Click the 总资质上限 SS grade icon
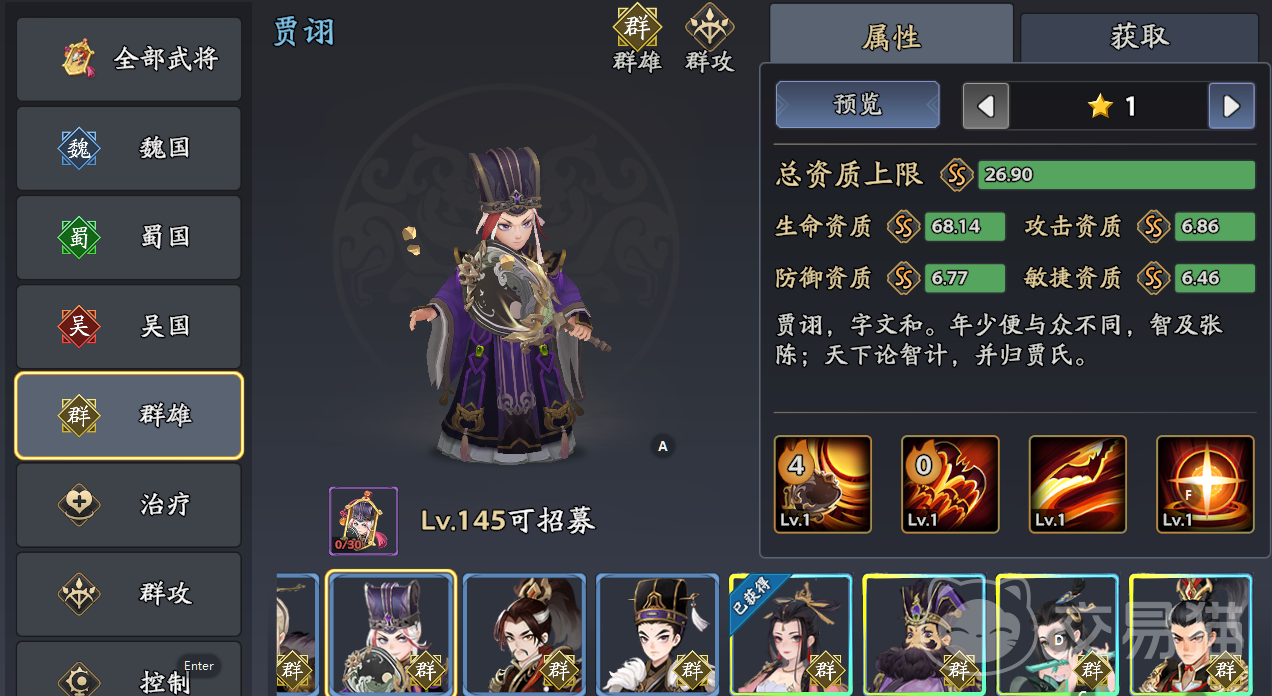The height and width of the screenshot is (696, 1272). 958,175
